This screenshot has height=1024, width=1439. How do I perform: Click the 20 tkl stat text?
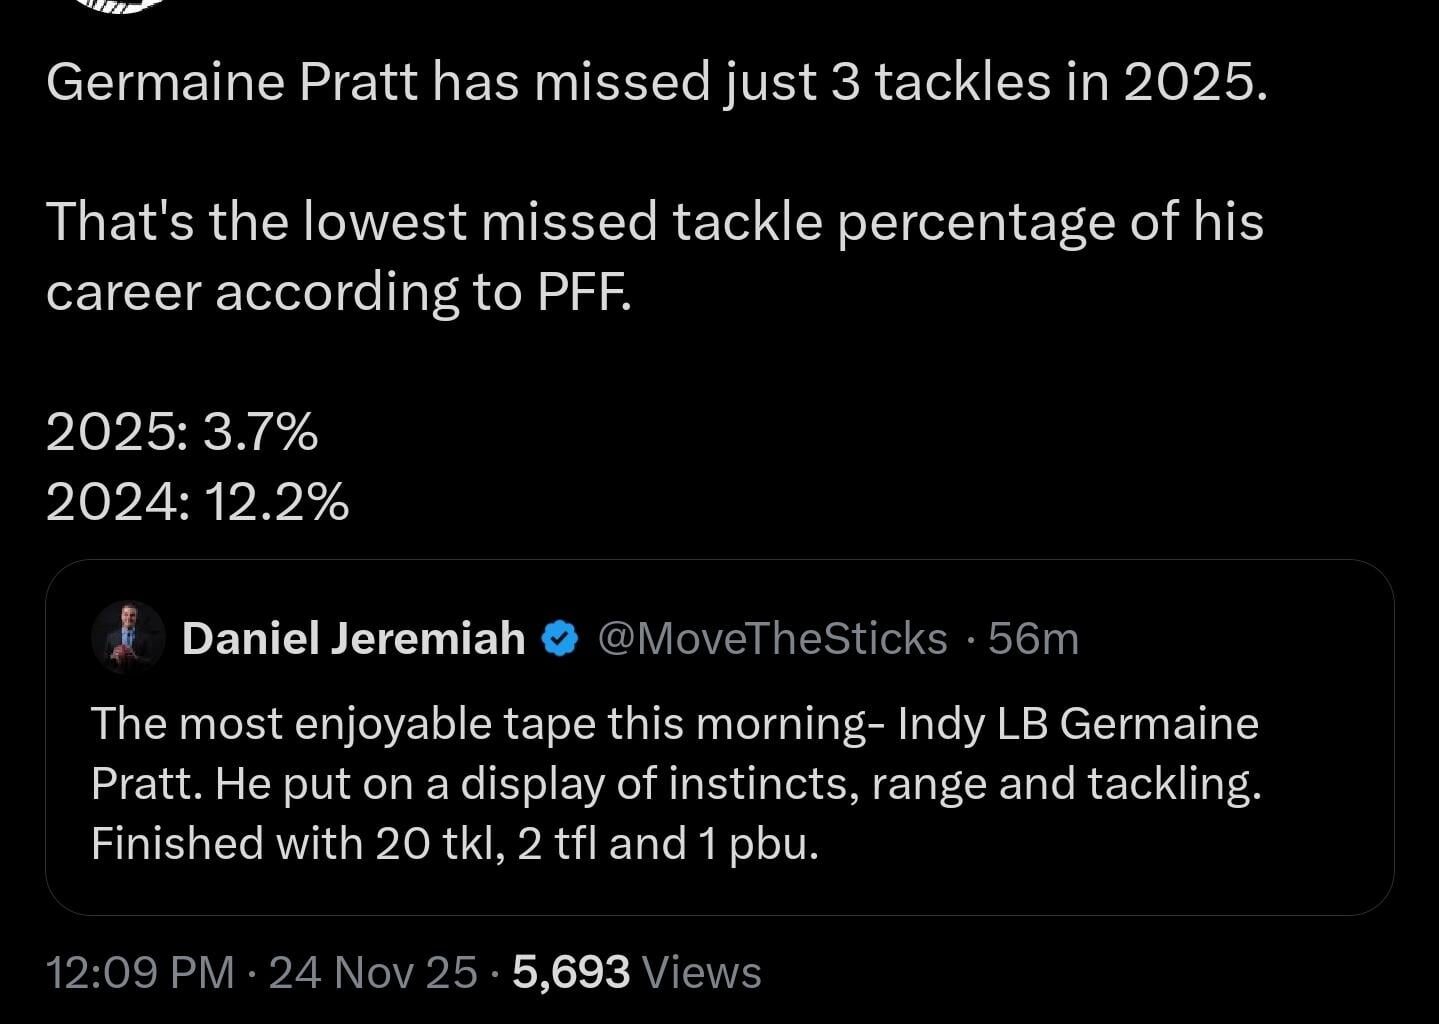pos(428,843)
